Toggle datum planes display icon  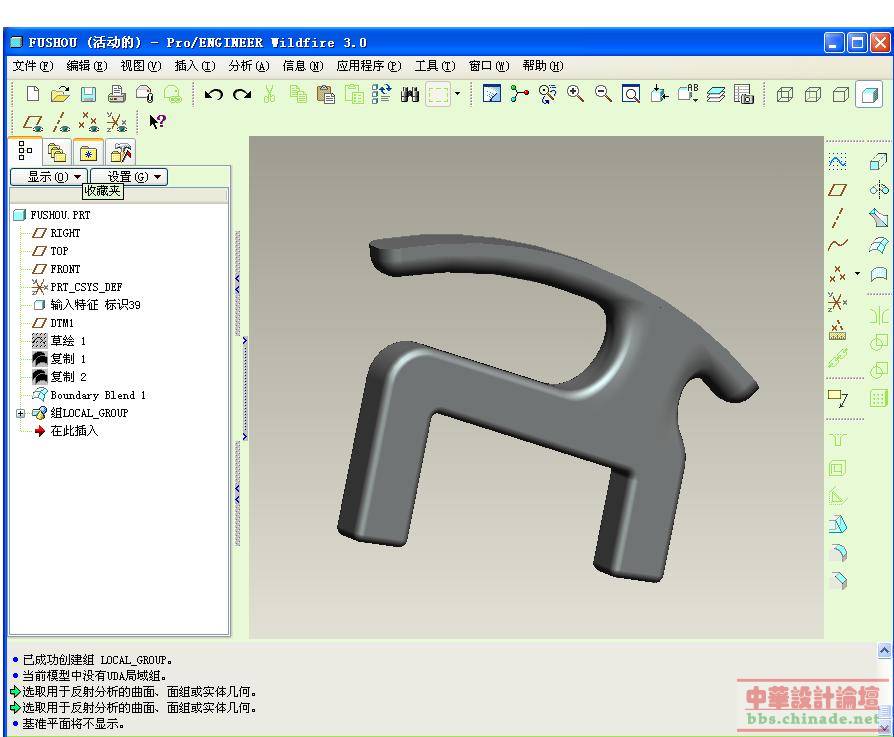33,123
